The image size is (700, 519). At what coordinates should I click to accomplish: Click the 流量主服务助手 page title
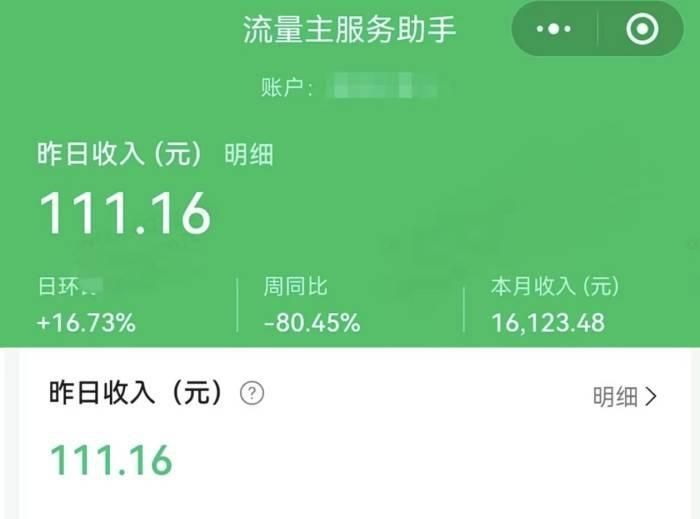350,29
